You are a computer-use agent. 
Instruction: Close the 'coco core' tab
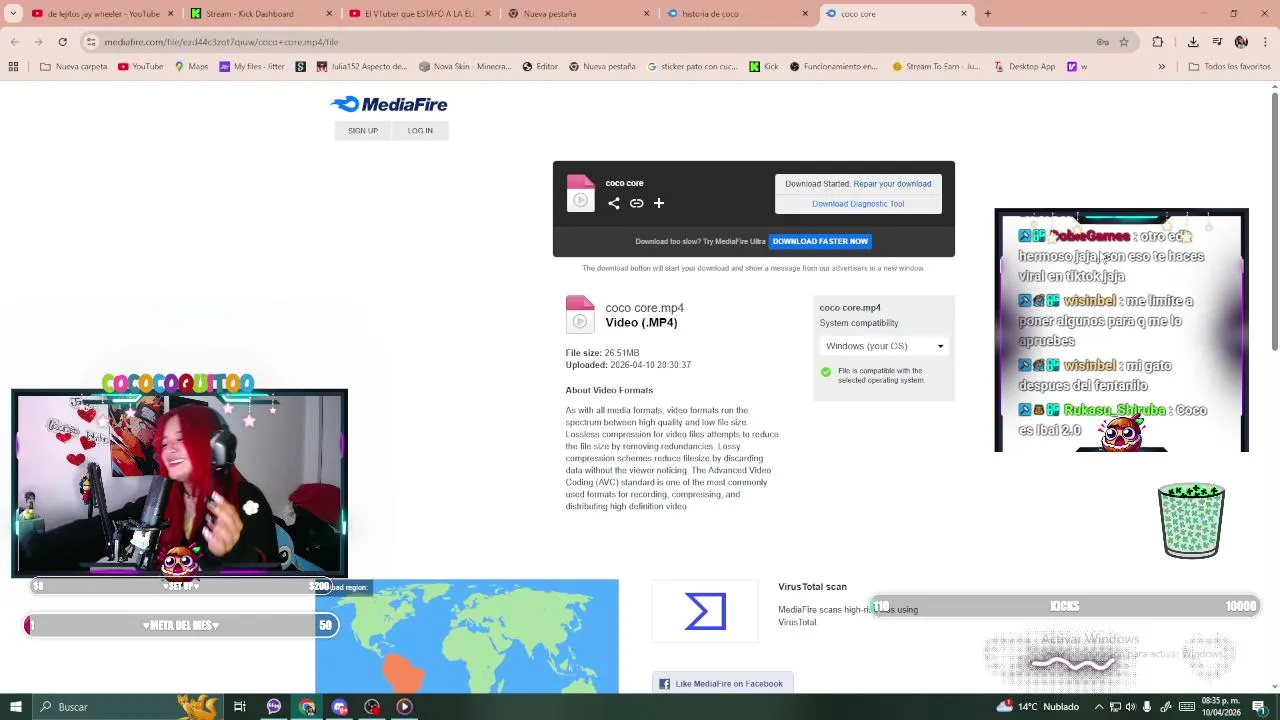[964, 14]
